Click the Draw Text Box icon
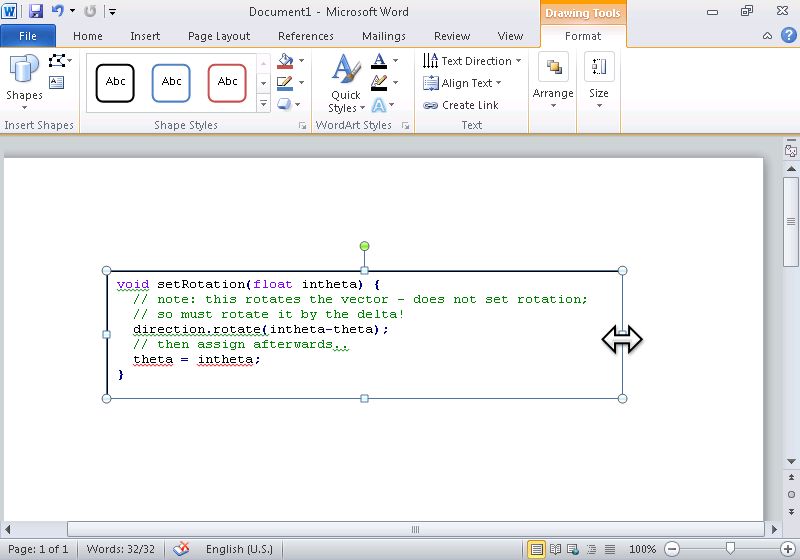800x560 pixels. (56, 82)
